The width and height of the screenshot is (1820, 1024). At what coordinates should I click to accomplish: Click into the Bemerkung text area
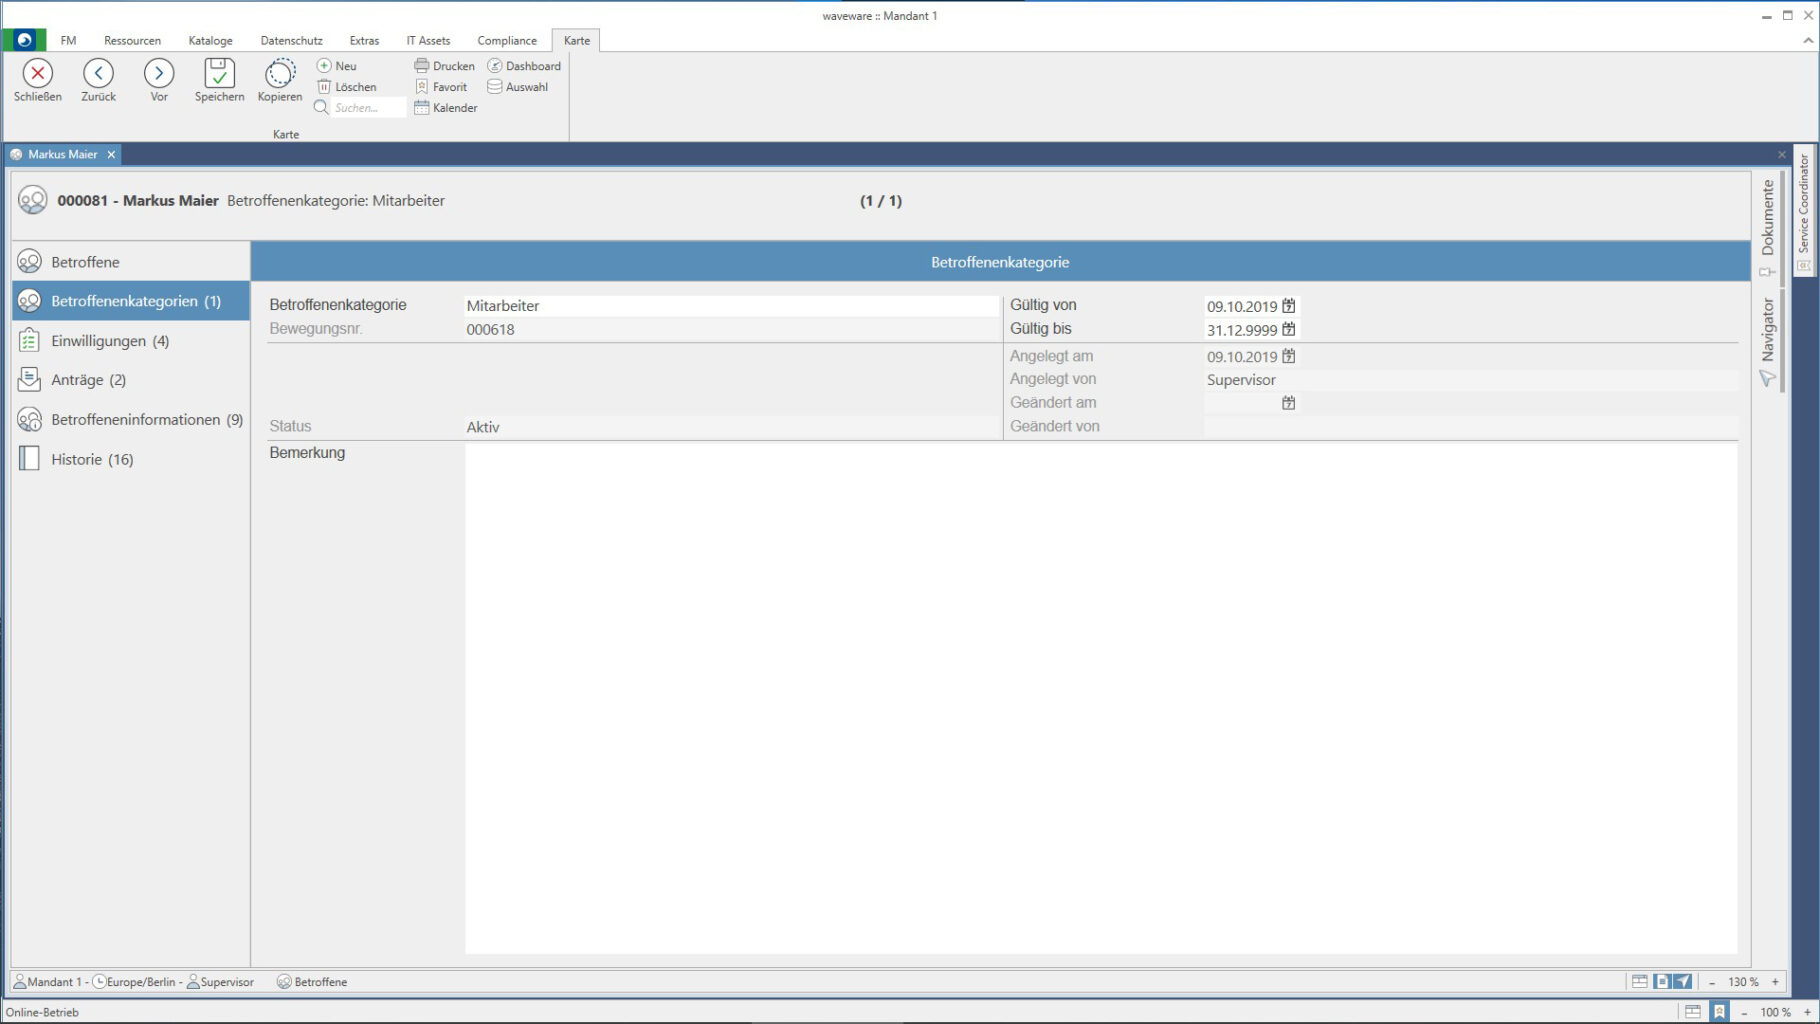tap(1100, 698)
